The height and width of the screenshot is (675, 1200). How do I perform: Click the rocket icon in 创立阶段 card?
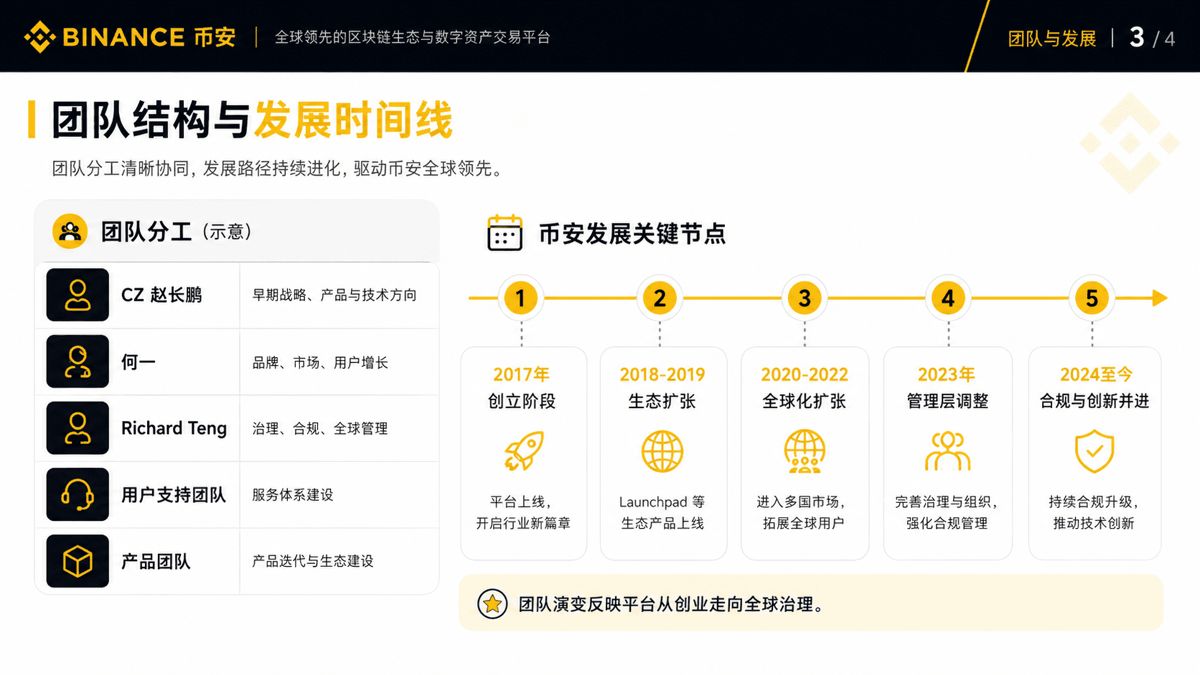[523, 451]
